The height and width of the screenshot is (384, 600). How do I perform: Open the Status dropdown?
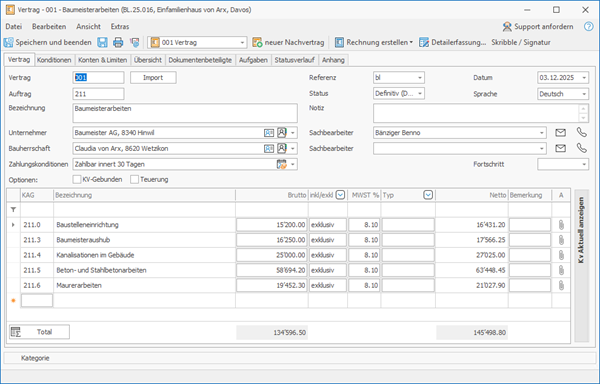(x=420, y=93)
